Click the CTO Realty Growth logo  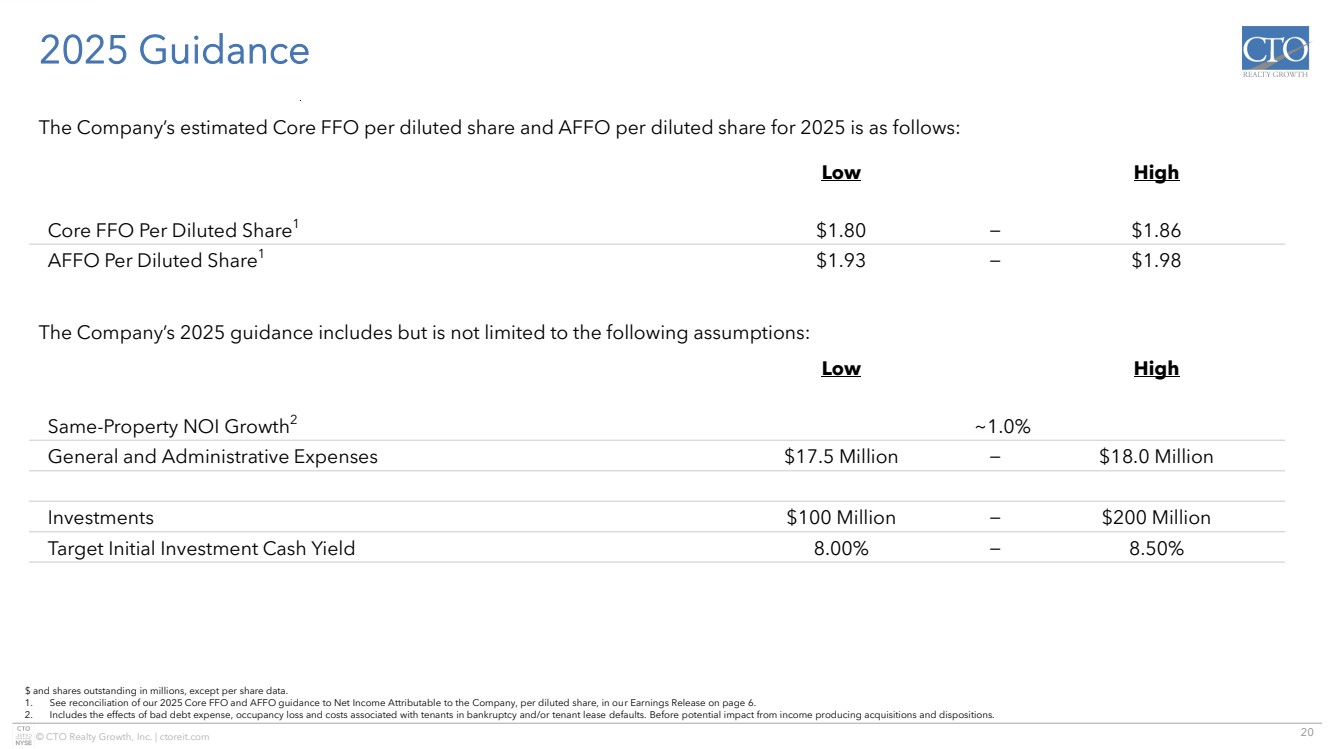tap(1274, 54)
